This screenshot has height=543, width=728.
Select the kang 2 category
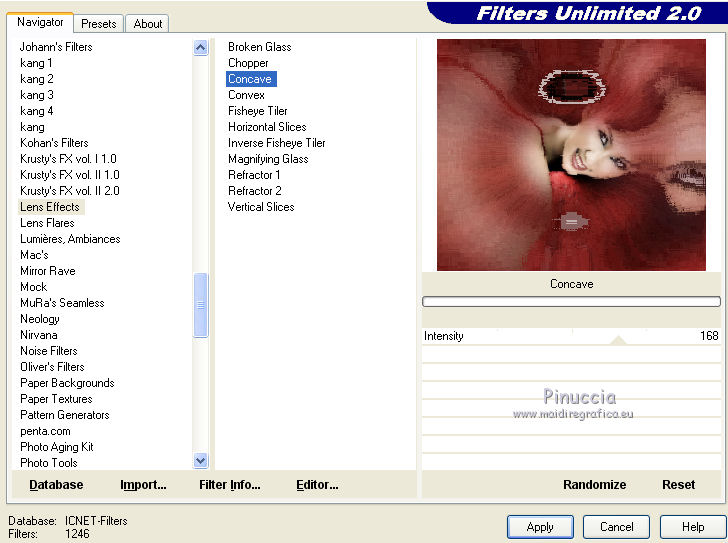(x=37, y=79)
